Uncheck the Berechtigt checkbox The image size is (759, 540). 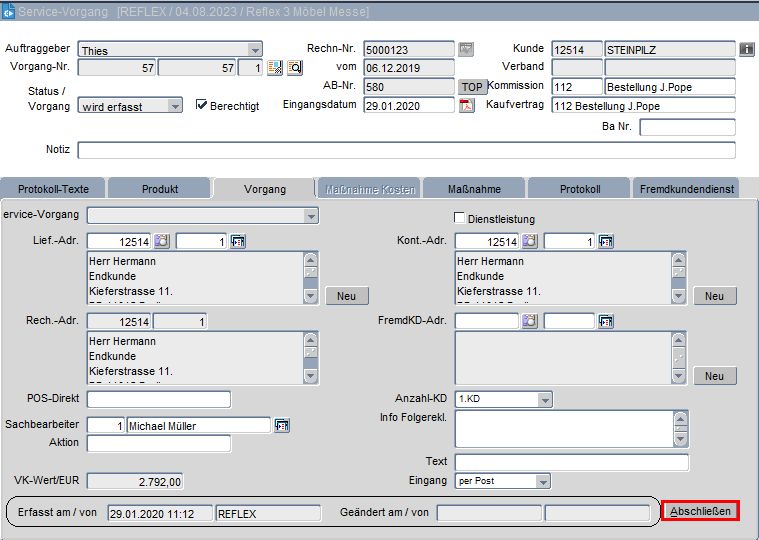pyautogui.click(x=201, y=105)
